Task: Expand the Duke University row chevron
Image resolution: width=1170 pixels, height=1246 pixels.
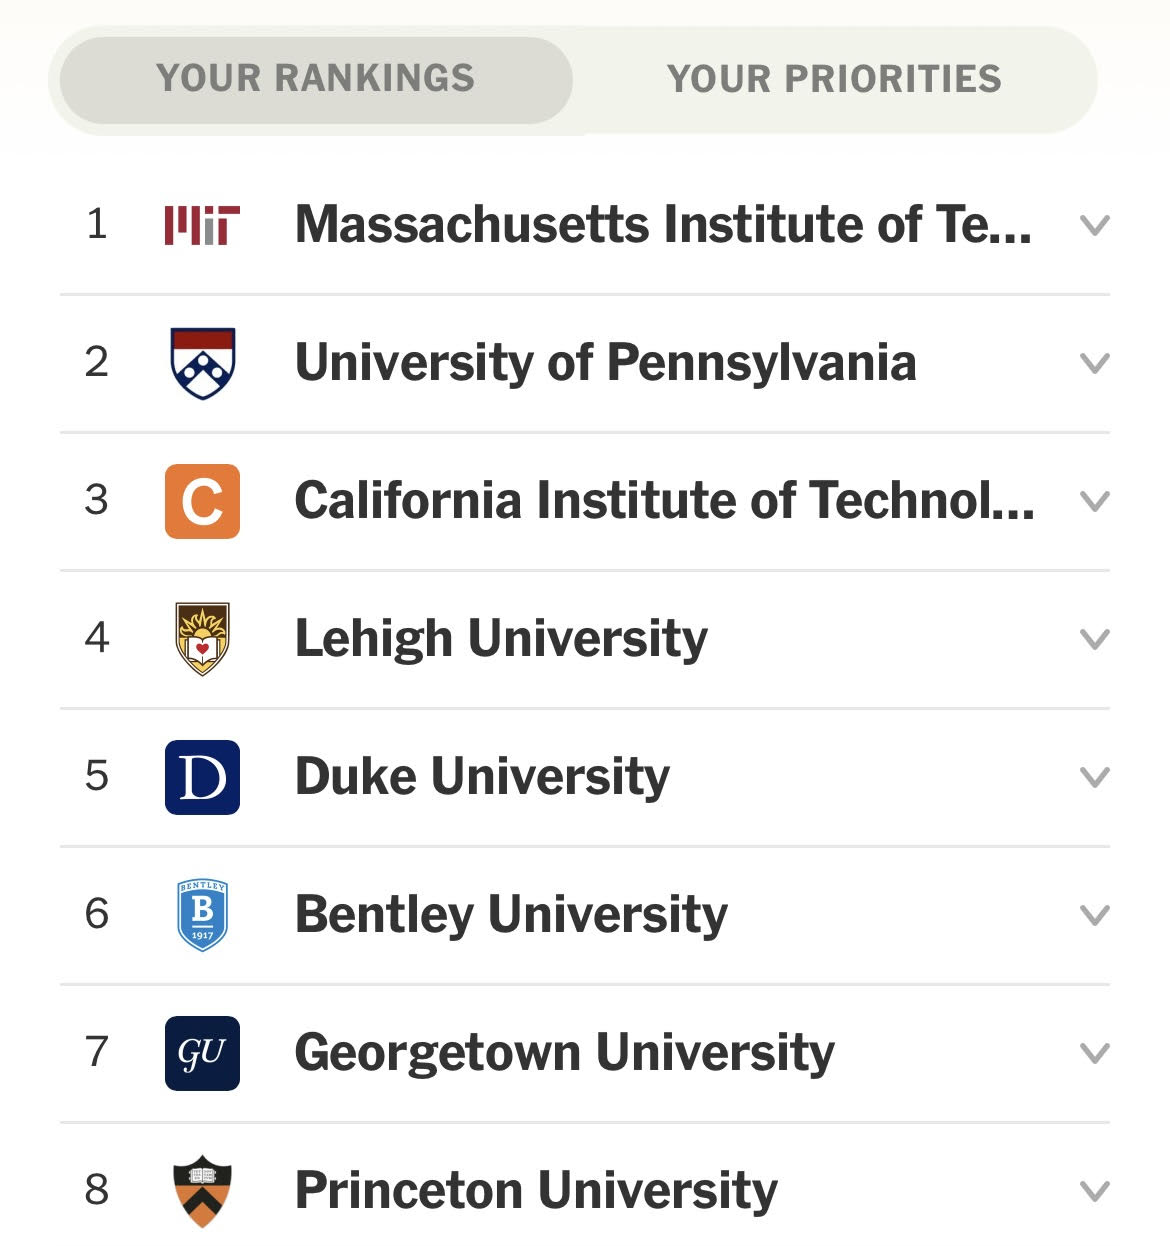Action: pyautogui.click(x=1096, y=778)
